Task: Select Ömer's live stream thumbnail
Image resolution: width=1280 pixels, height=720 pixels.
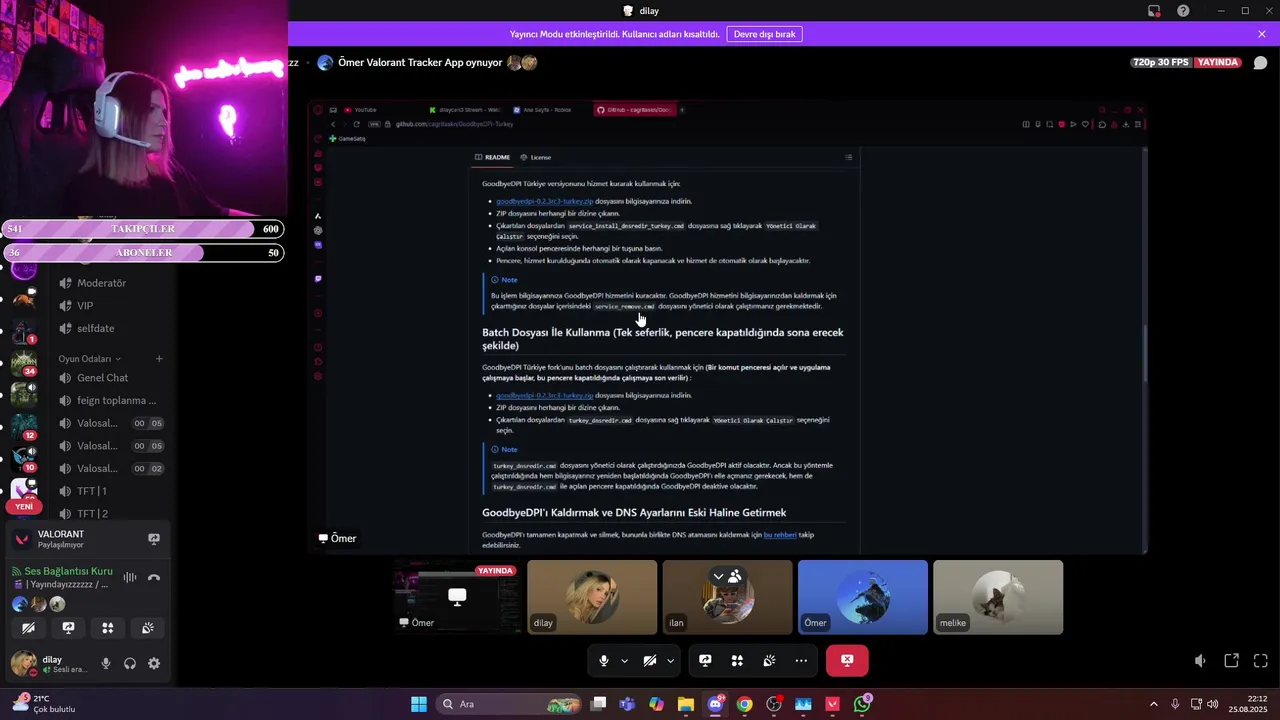Action: (457, 597)
